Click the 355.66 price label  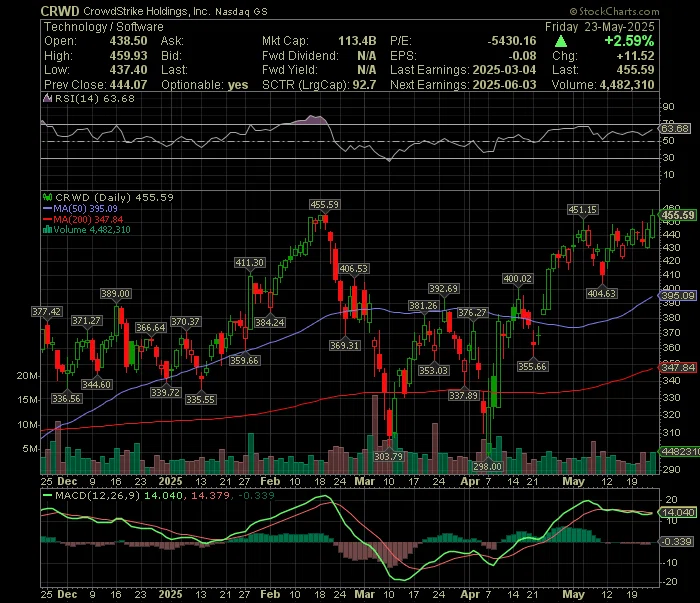point(533,366)
